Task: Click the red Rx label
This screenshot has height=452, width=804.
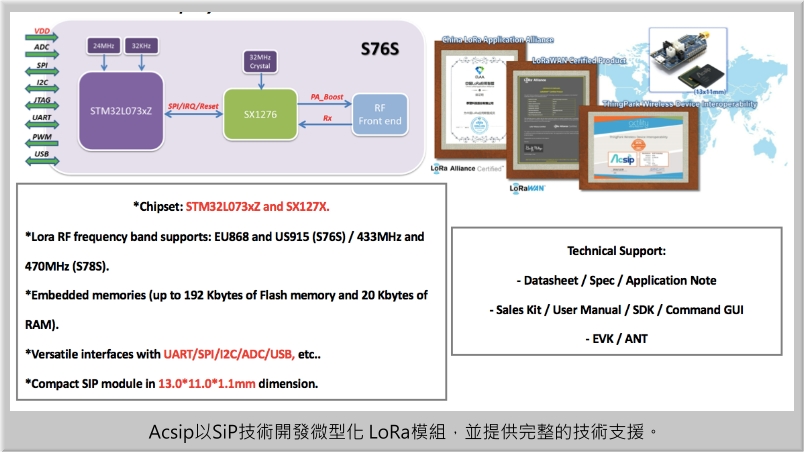Action: [x=327, y=118]
